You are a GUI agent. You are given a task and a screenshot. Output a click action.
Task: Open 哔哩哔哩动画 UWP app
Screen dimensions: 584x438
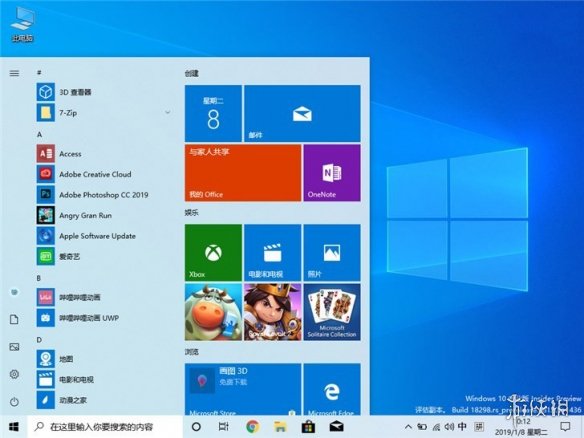[x=101, y=318]
